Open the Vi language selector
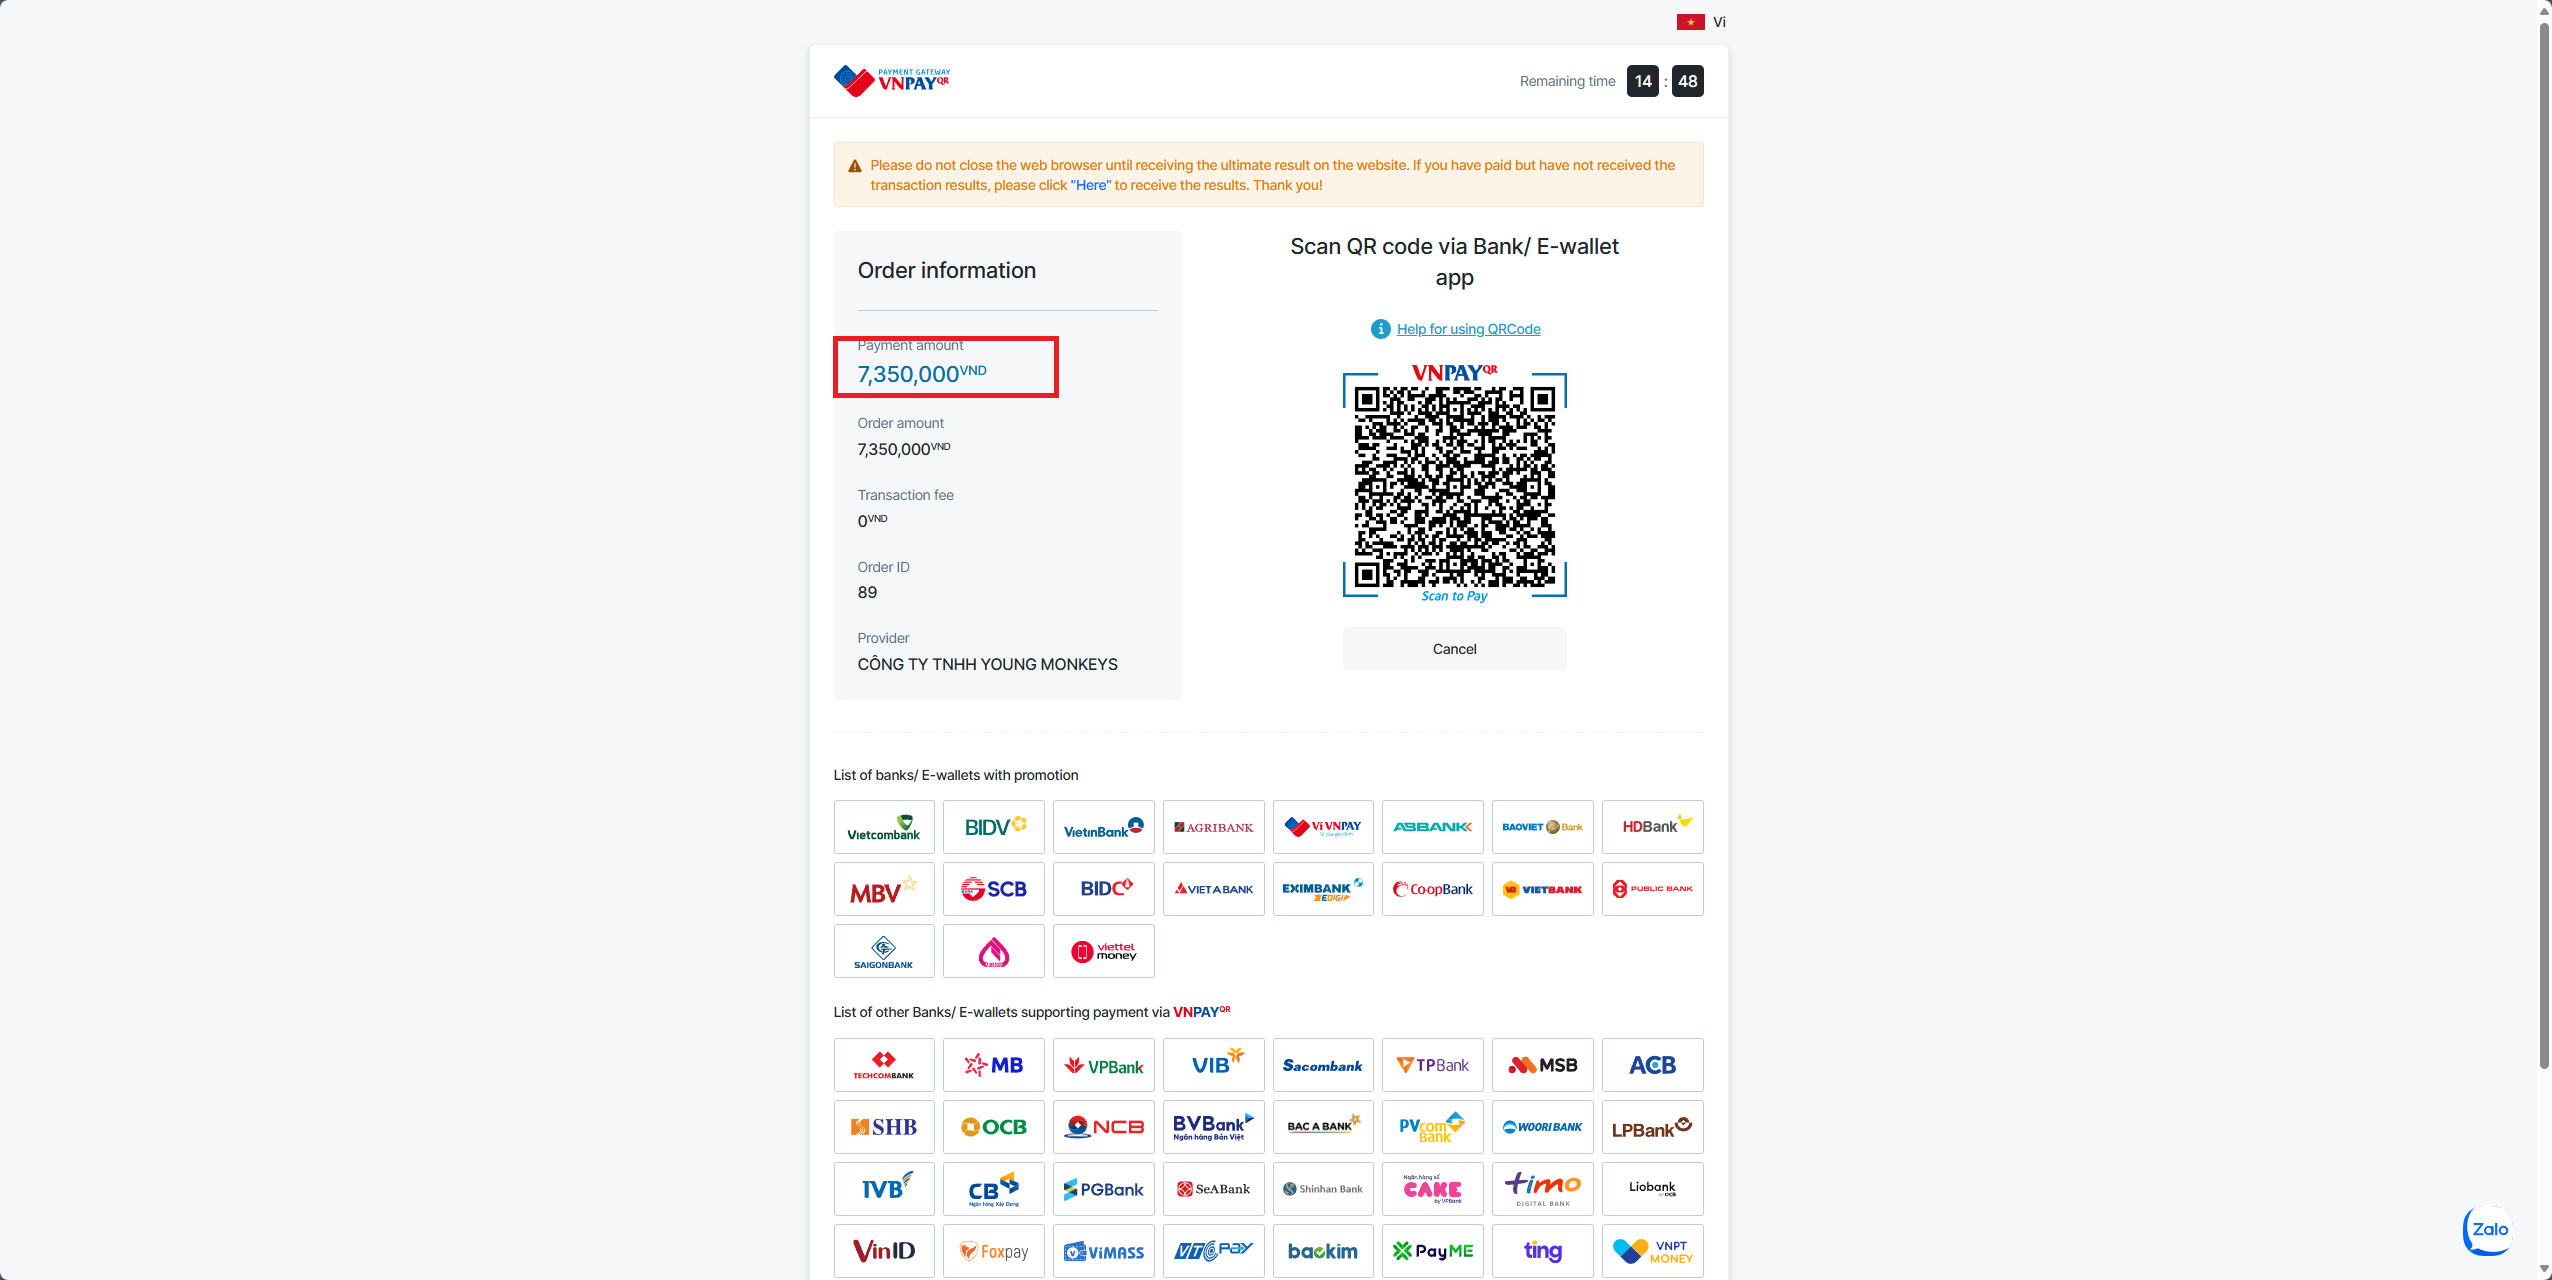 1719,22
